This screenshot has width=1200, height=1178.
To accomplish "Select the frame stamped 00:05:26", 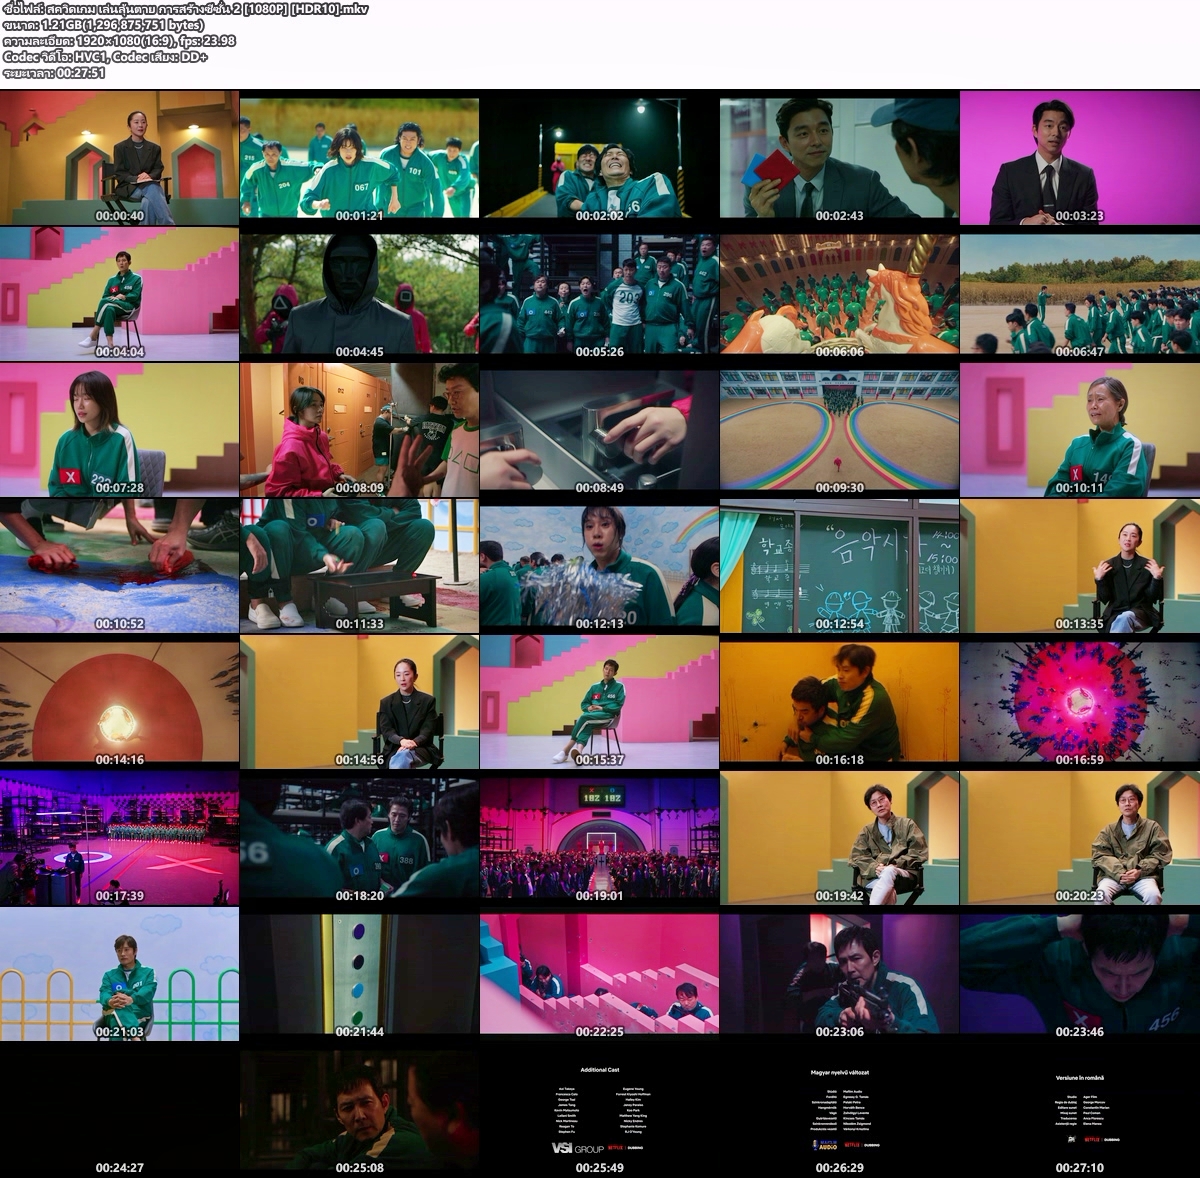I will (x=599, y=294).
